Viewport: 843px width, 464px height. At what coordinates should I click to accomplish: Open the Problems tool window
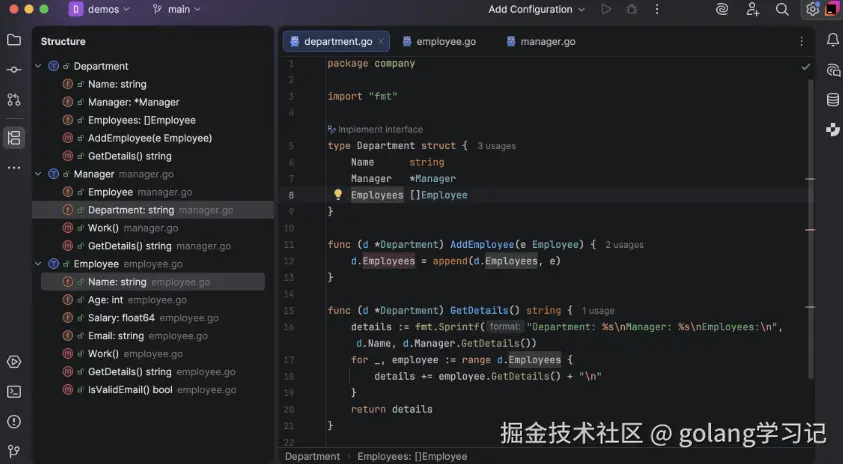point(14,422)
